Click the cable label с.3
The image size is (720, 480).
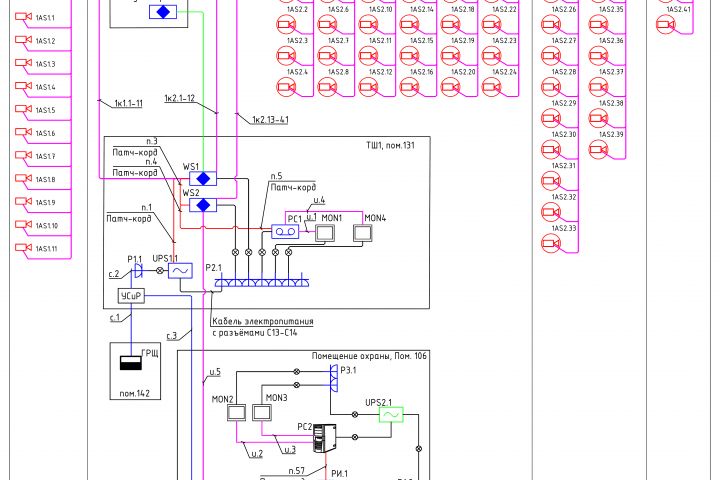click(x=171, y=336)
